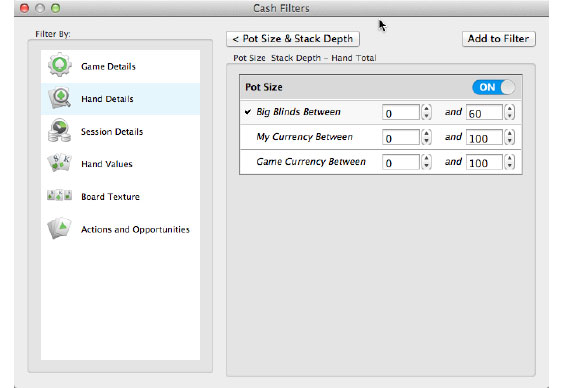Click the My Currency minimum stepper arrows
Image resolution: width=563 pixels, height=388 pixels.
pos(426,137)
